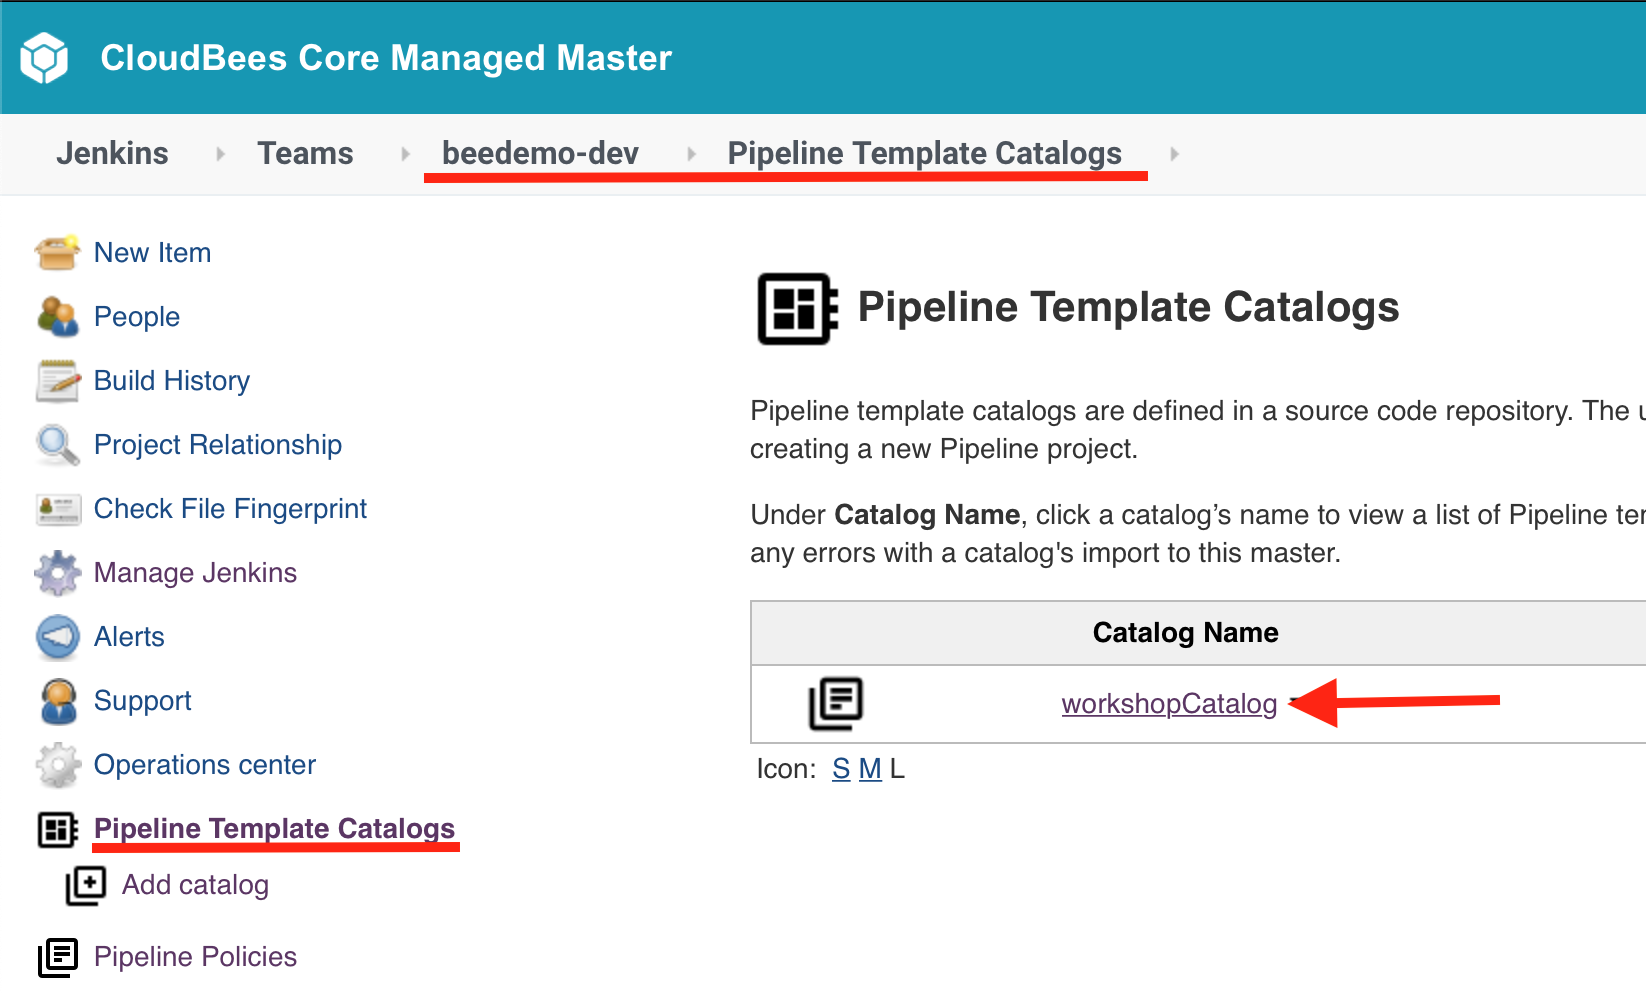
Task: Open the workshopCatalog catalog link
Action: [x=1169, y=704]
